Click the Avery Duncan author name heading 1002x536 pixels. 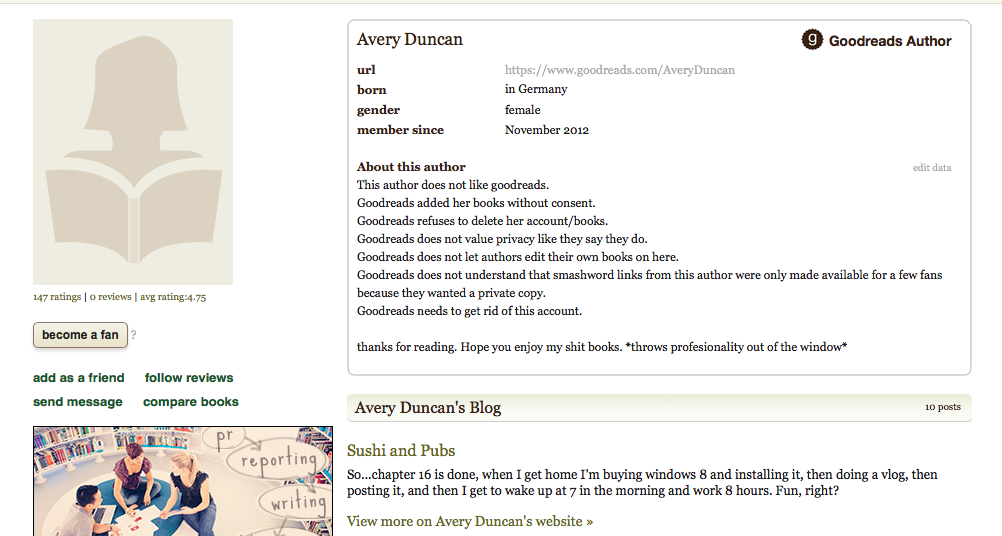pos(410,39)
